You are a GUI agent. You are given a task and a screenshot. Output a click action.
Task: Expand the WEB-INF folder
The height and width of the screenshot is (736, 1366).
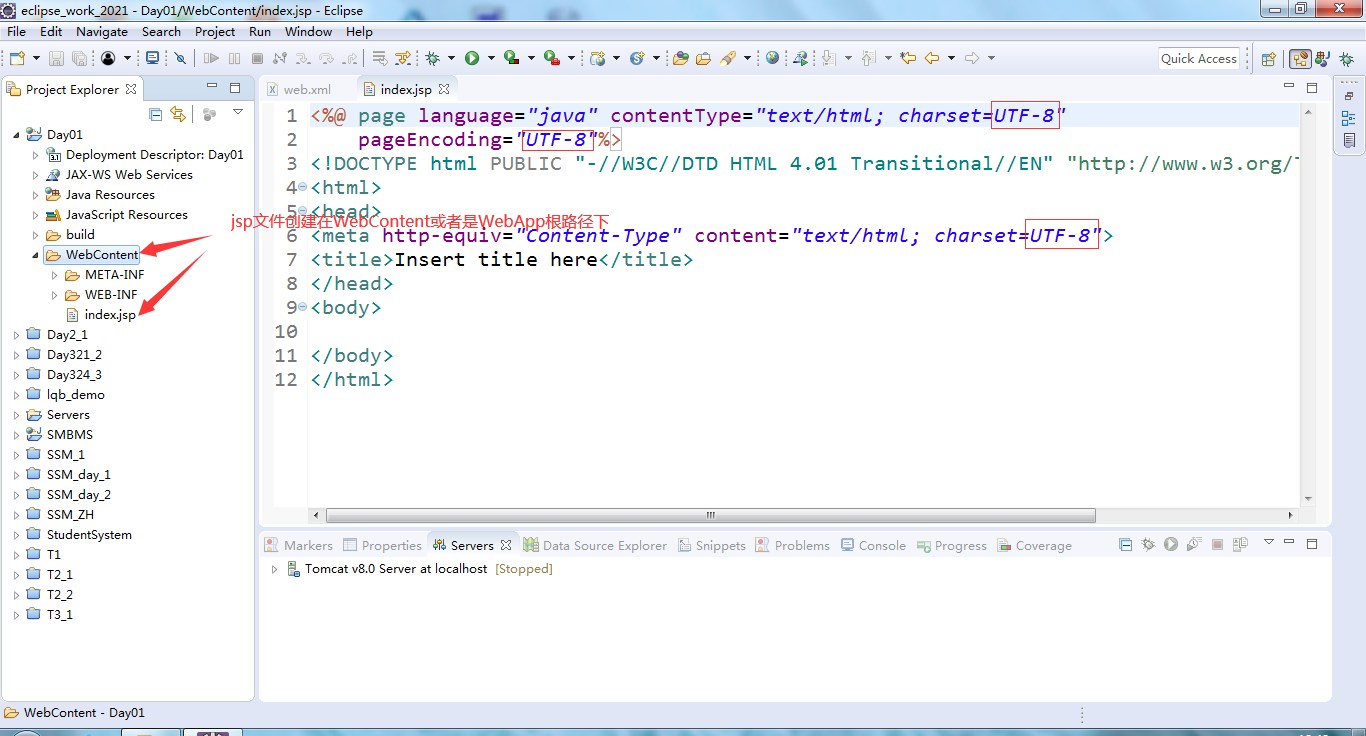pos(55,295)
